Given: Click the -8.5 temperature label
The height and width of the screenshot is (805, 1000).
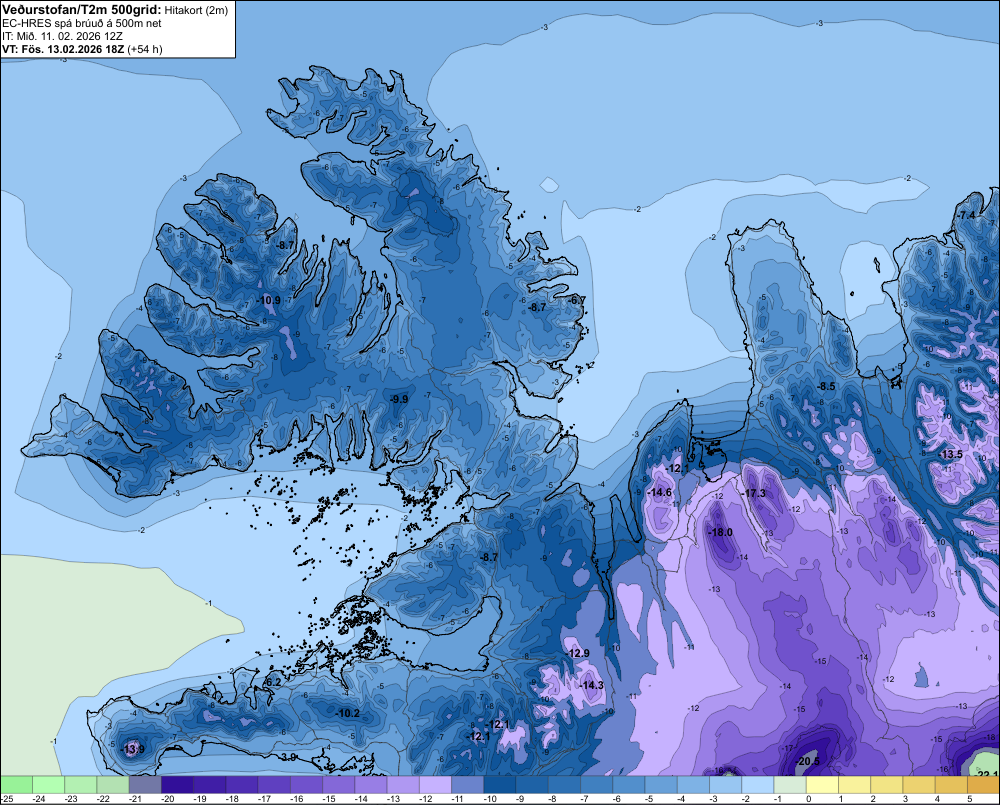Looking at the screenshot, I should click(826, 386).
